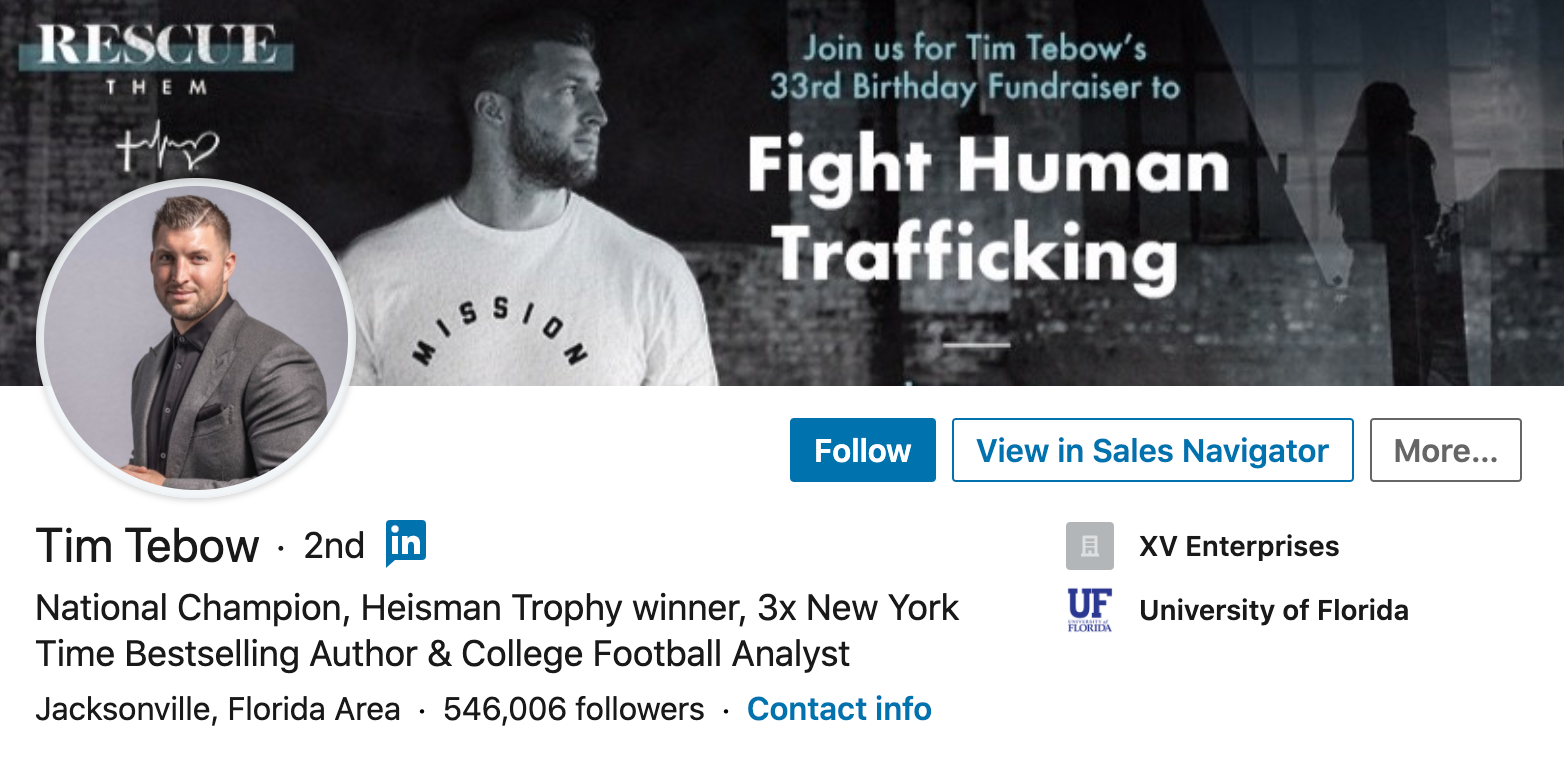
Task: Click the 546,006 followers count
Action: click(x=573, y=709)
